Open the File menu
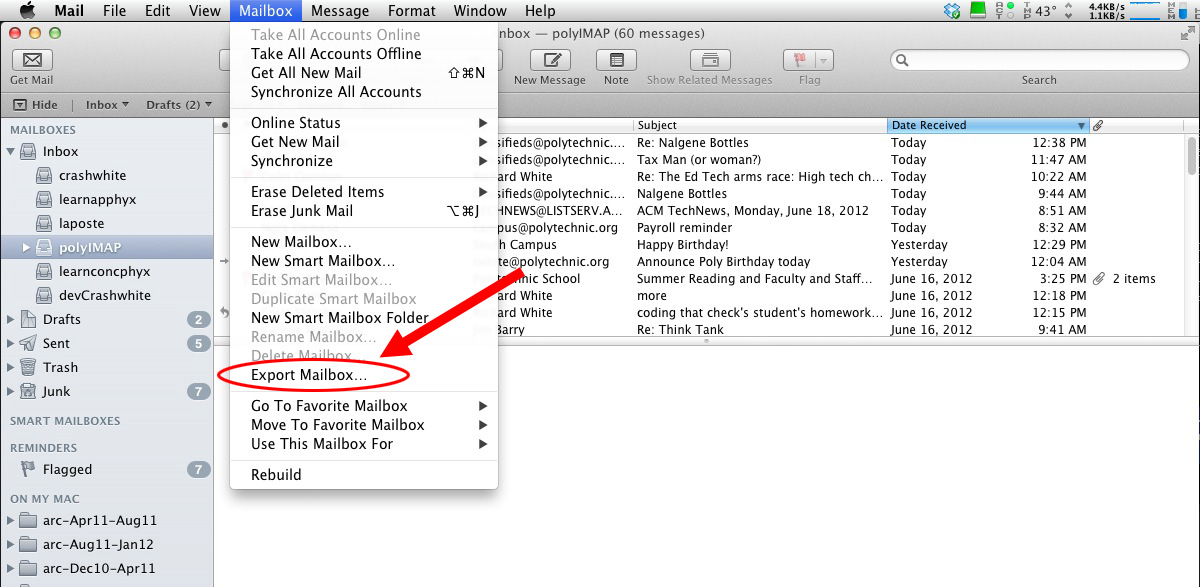Screen dimensions: 1200x587 pos(114,11)
